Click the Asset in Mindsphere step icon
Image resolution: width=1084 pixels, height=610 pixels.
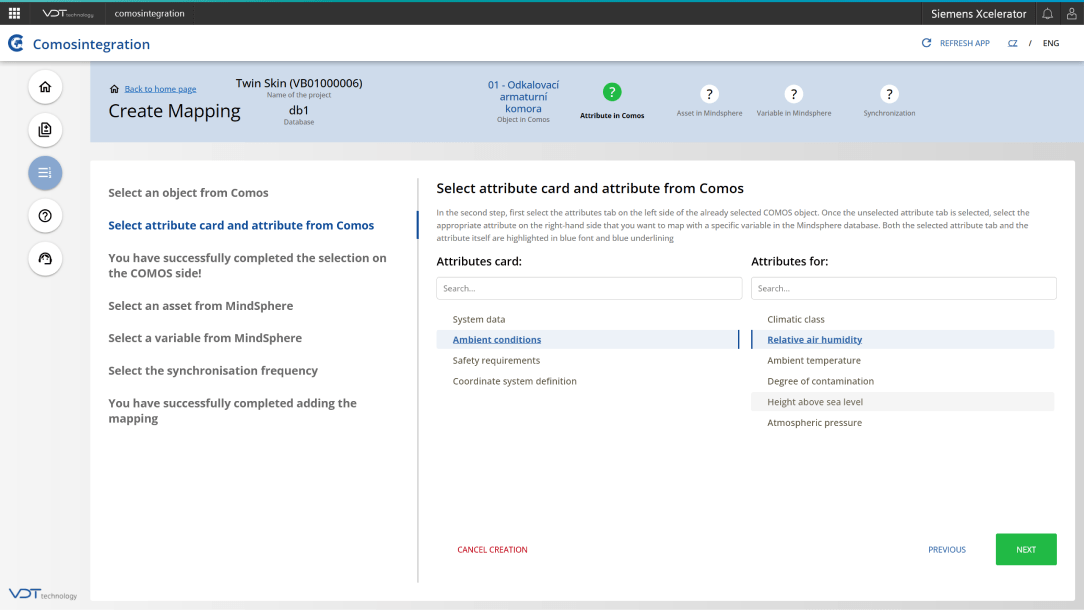pyautogui.click(x=709, y=94)
